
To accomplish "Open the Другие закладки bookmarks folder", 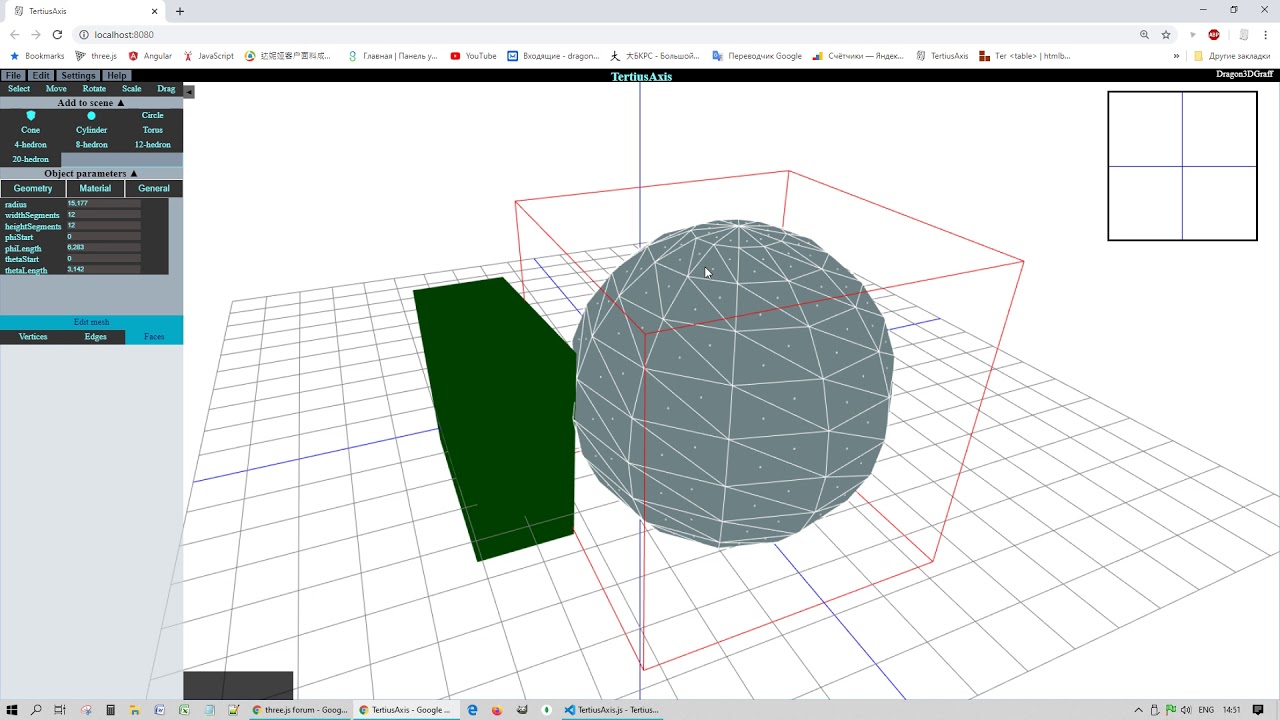I will coord(1232,56).
